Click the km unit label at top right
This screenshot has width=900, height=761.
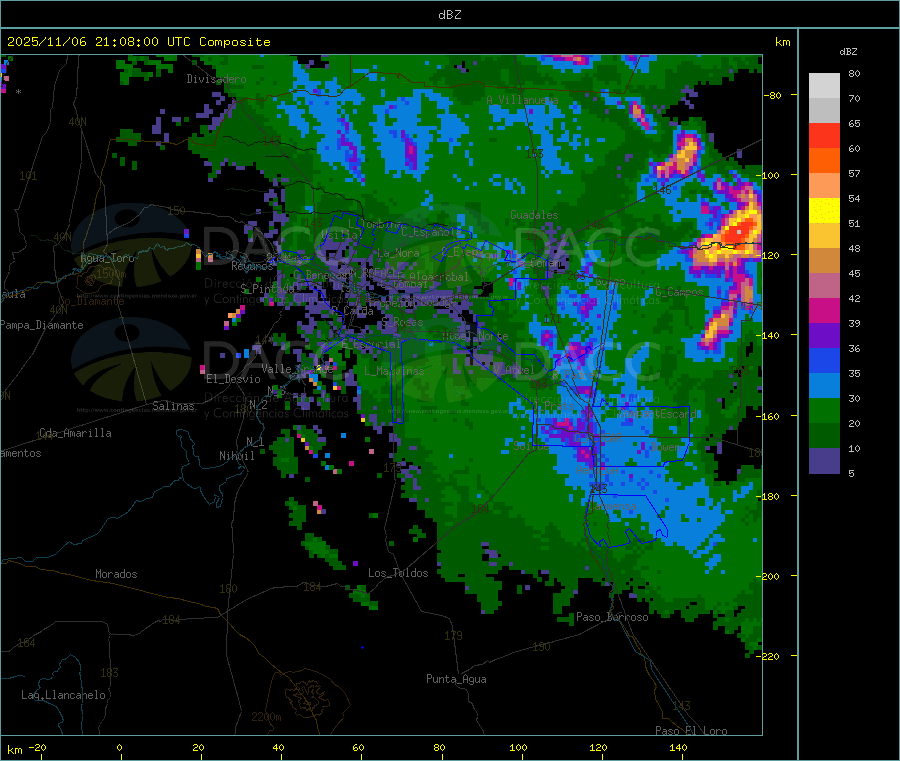[782, 42]
